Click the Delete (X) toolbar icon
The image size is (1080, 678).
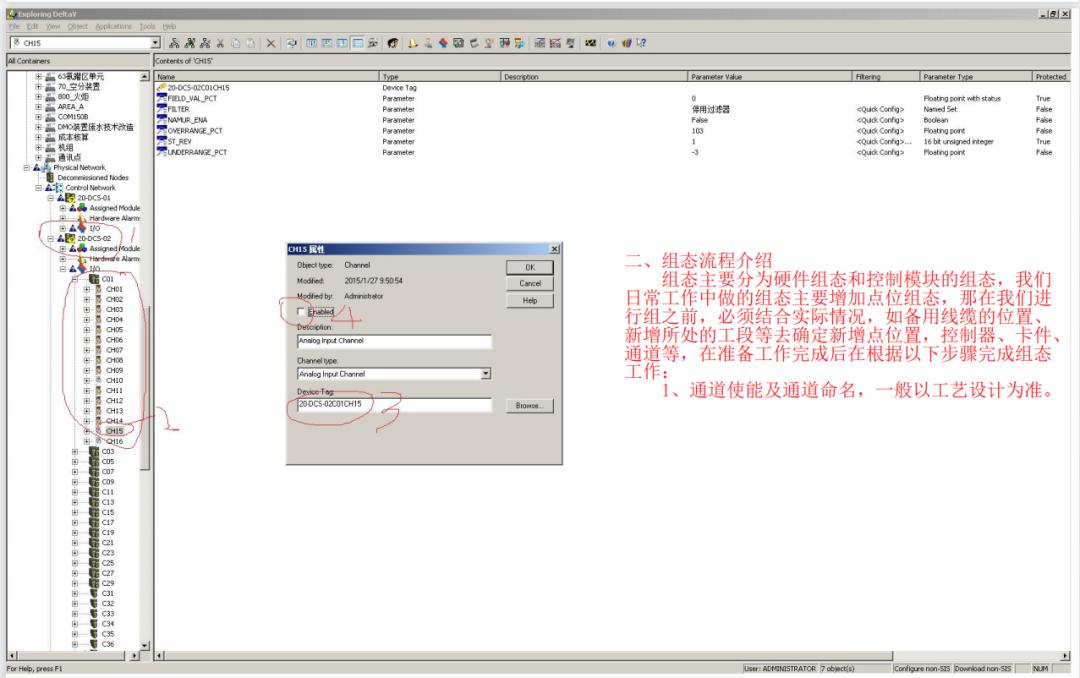click(271, 44)
